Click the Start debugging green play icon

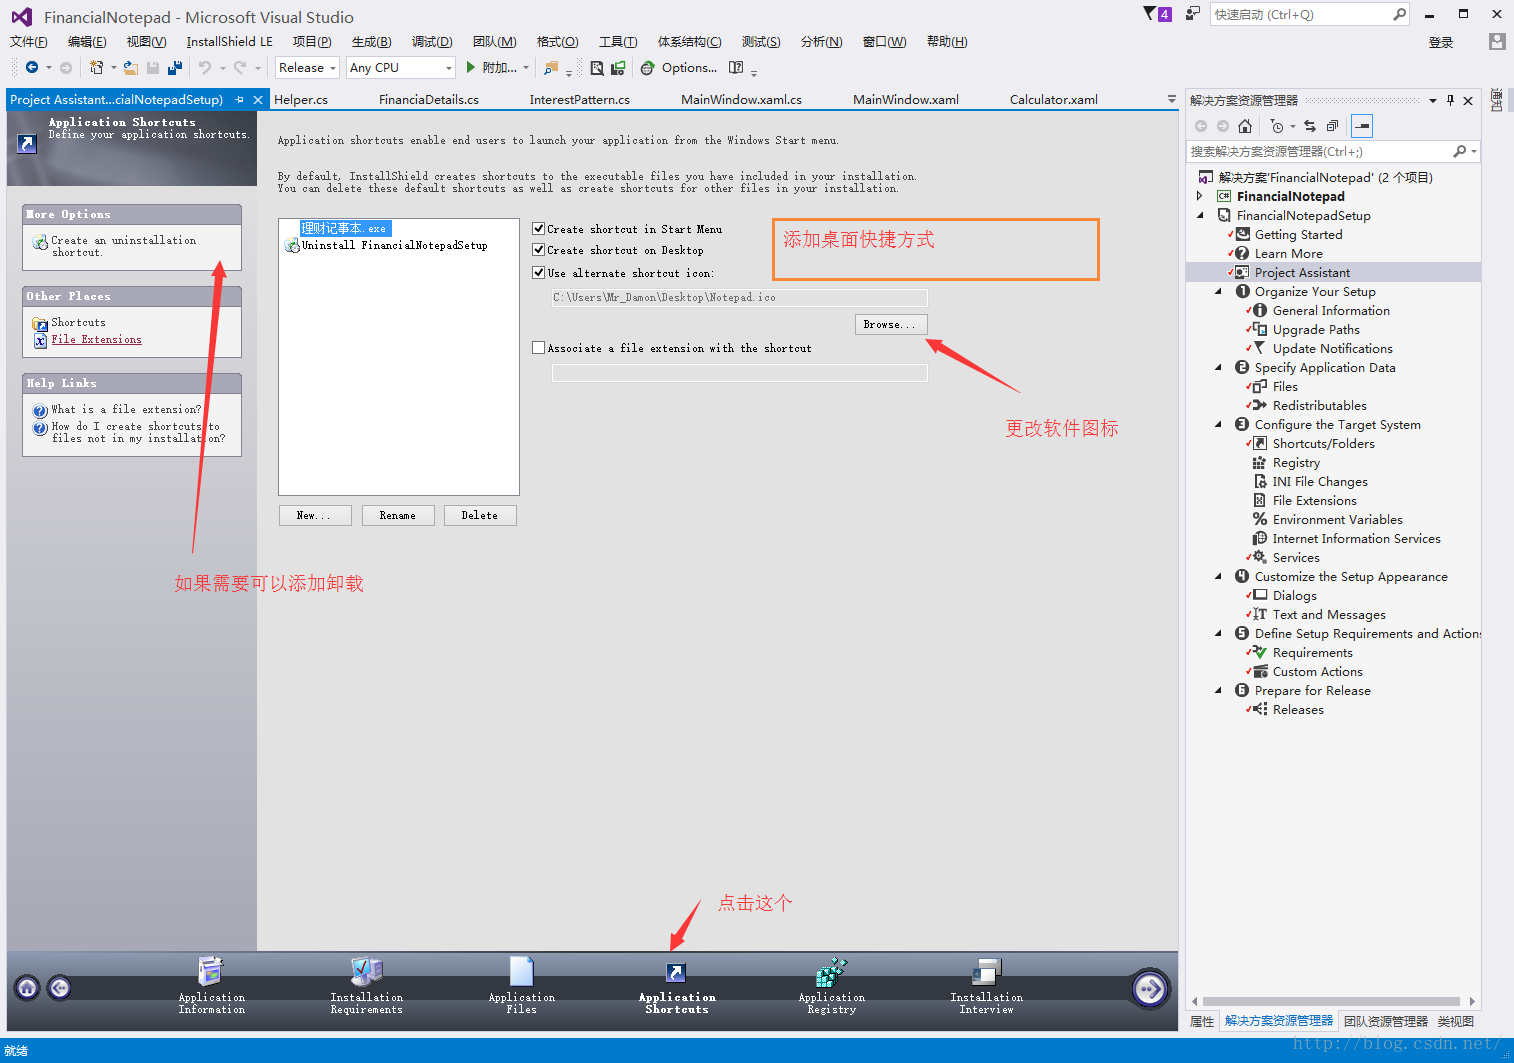point(471,67)
